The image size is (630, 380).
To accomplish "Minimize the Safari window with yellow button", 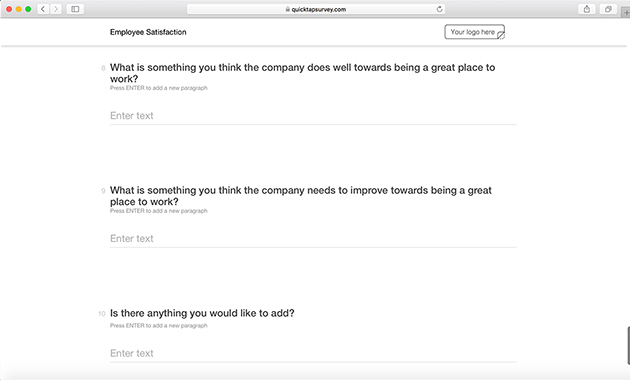I will coord(18,9).
